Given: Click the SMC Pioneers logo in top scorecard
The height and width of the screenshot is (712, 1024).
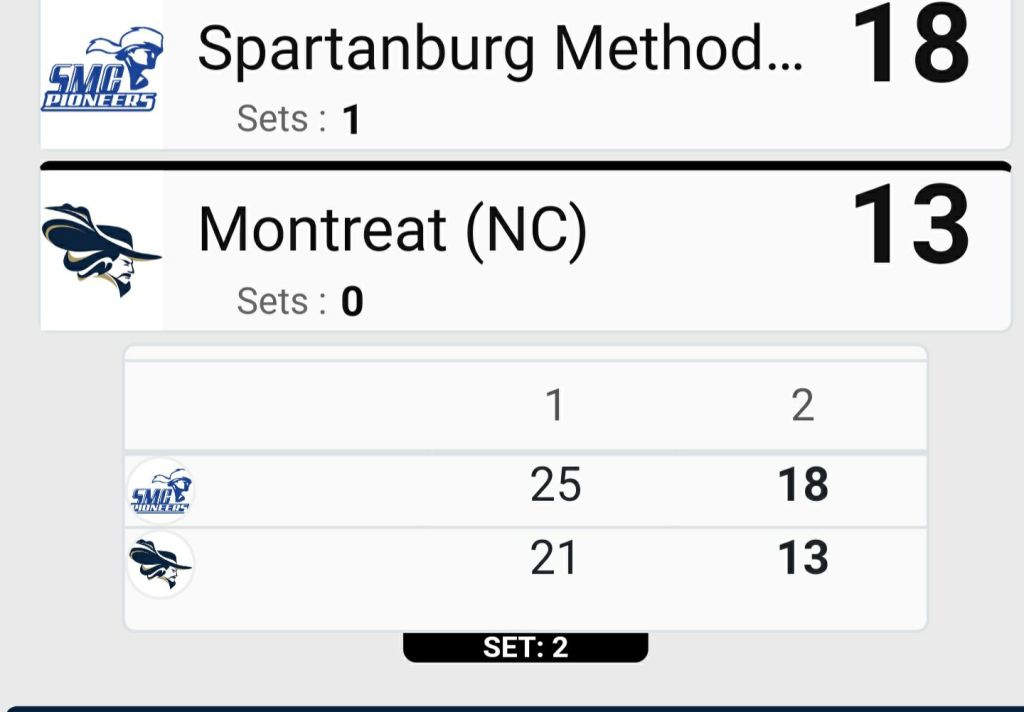Looking at the screenshot, I should pos(100,72).
